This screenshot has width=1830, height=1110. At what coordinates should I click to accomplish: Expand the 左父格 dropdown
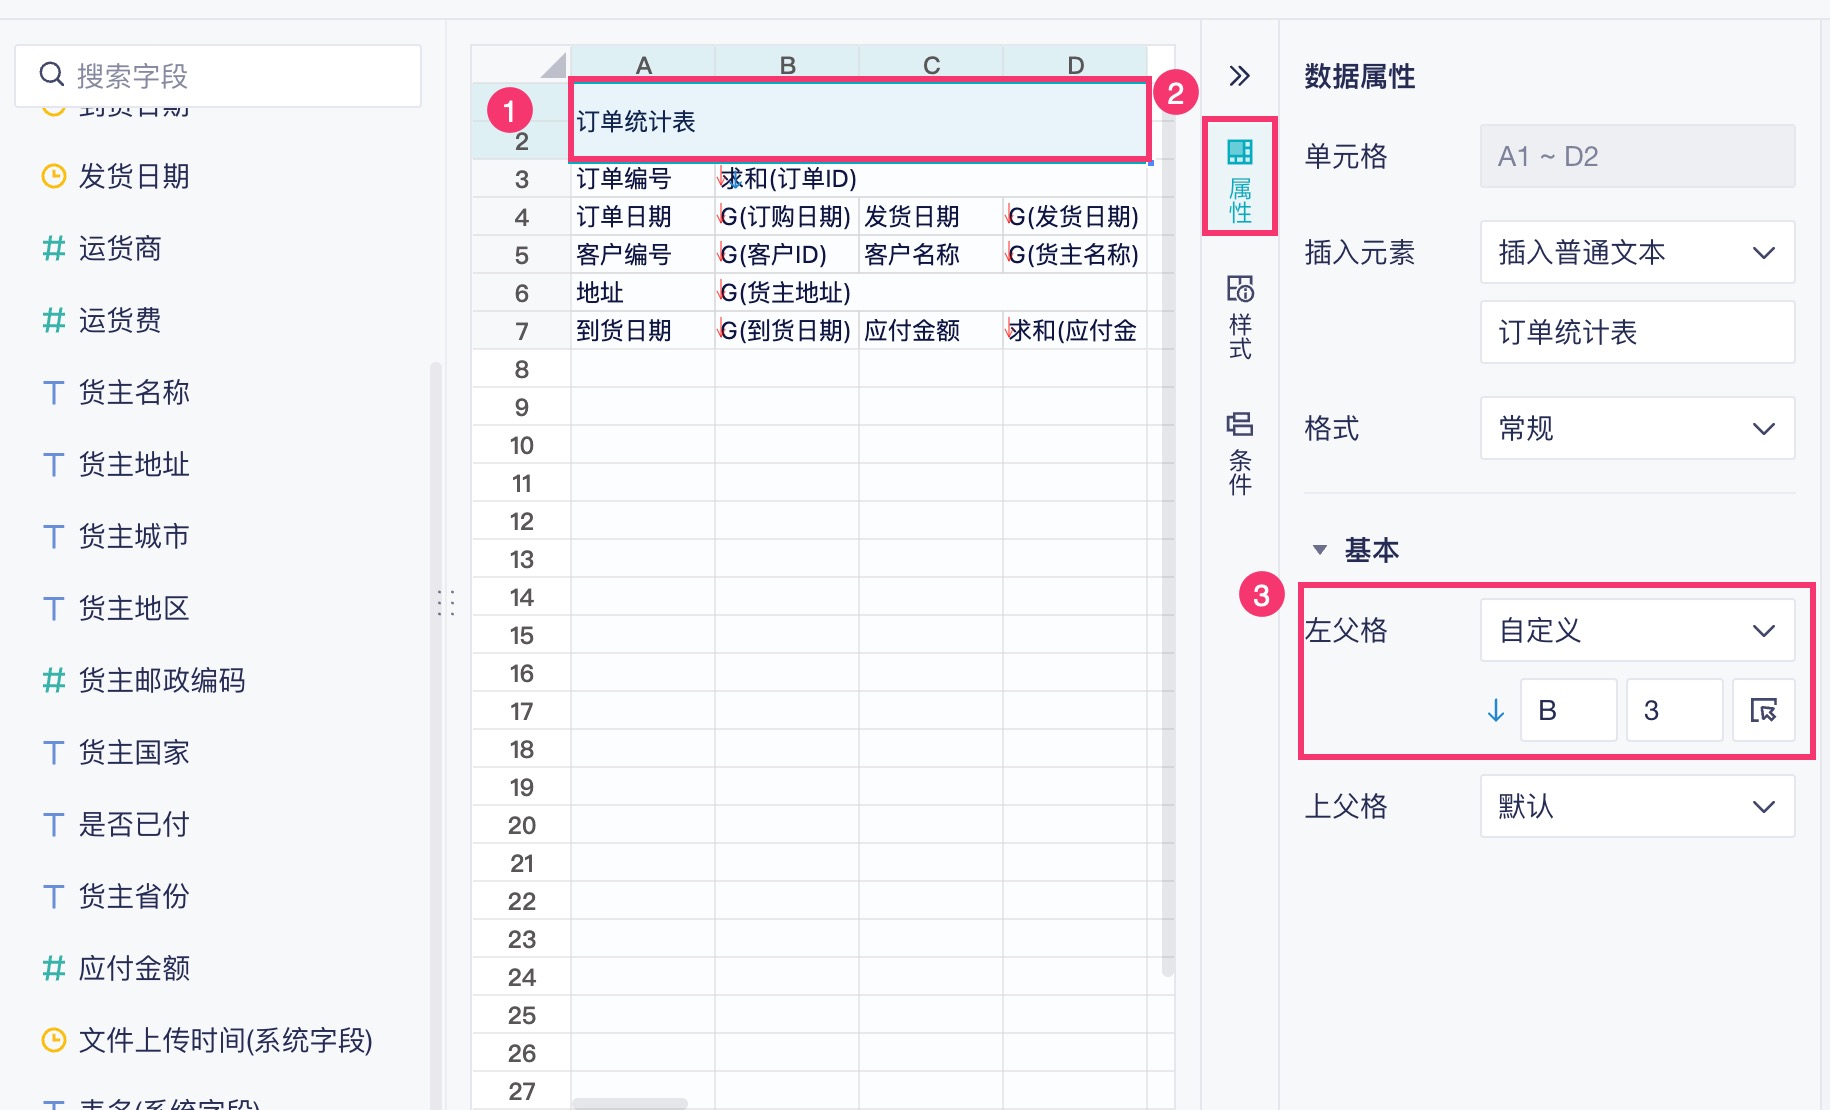(1637, 630)
